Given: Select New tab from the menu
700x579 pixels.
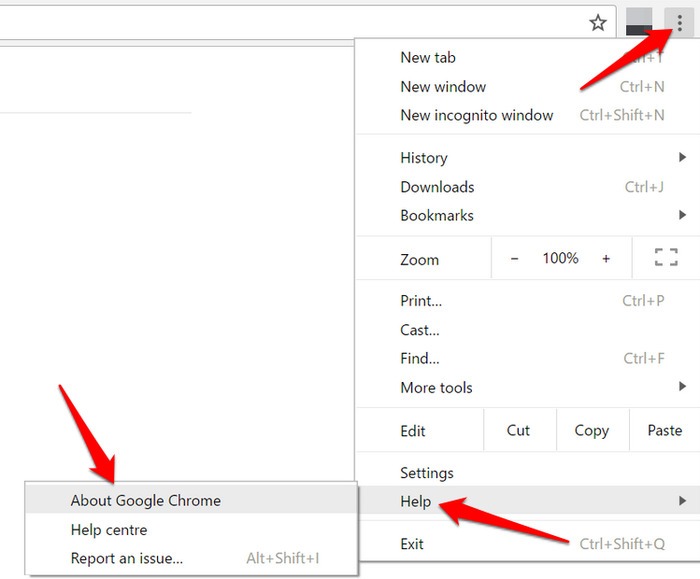Looking at the screenshot, I should pos(528,58).
